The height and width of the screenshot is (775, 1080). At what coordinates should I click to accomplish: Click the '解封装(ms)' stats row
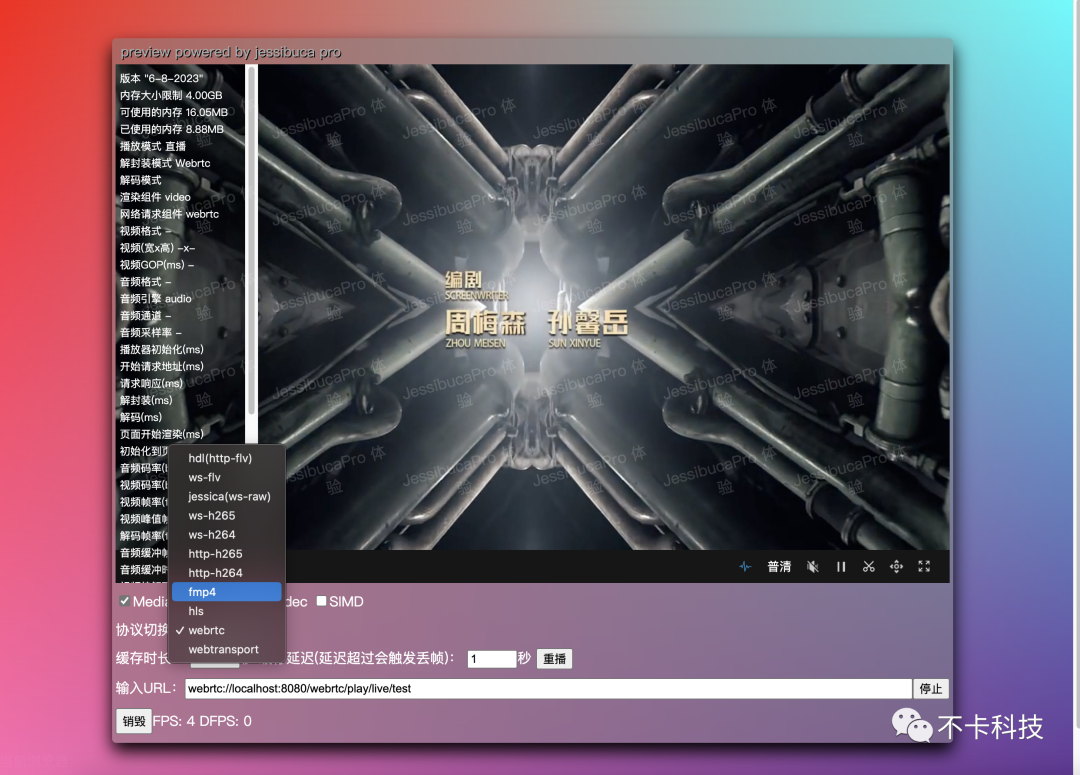point(146,400)
